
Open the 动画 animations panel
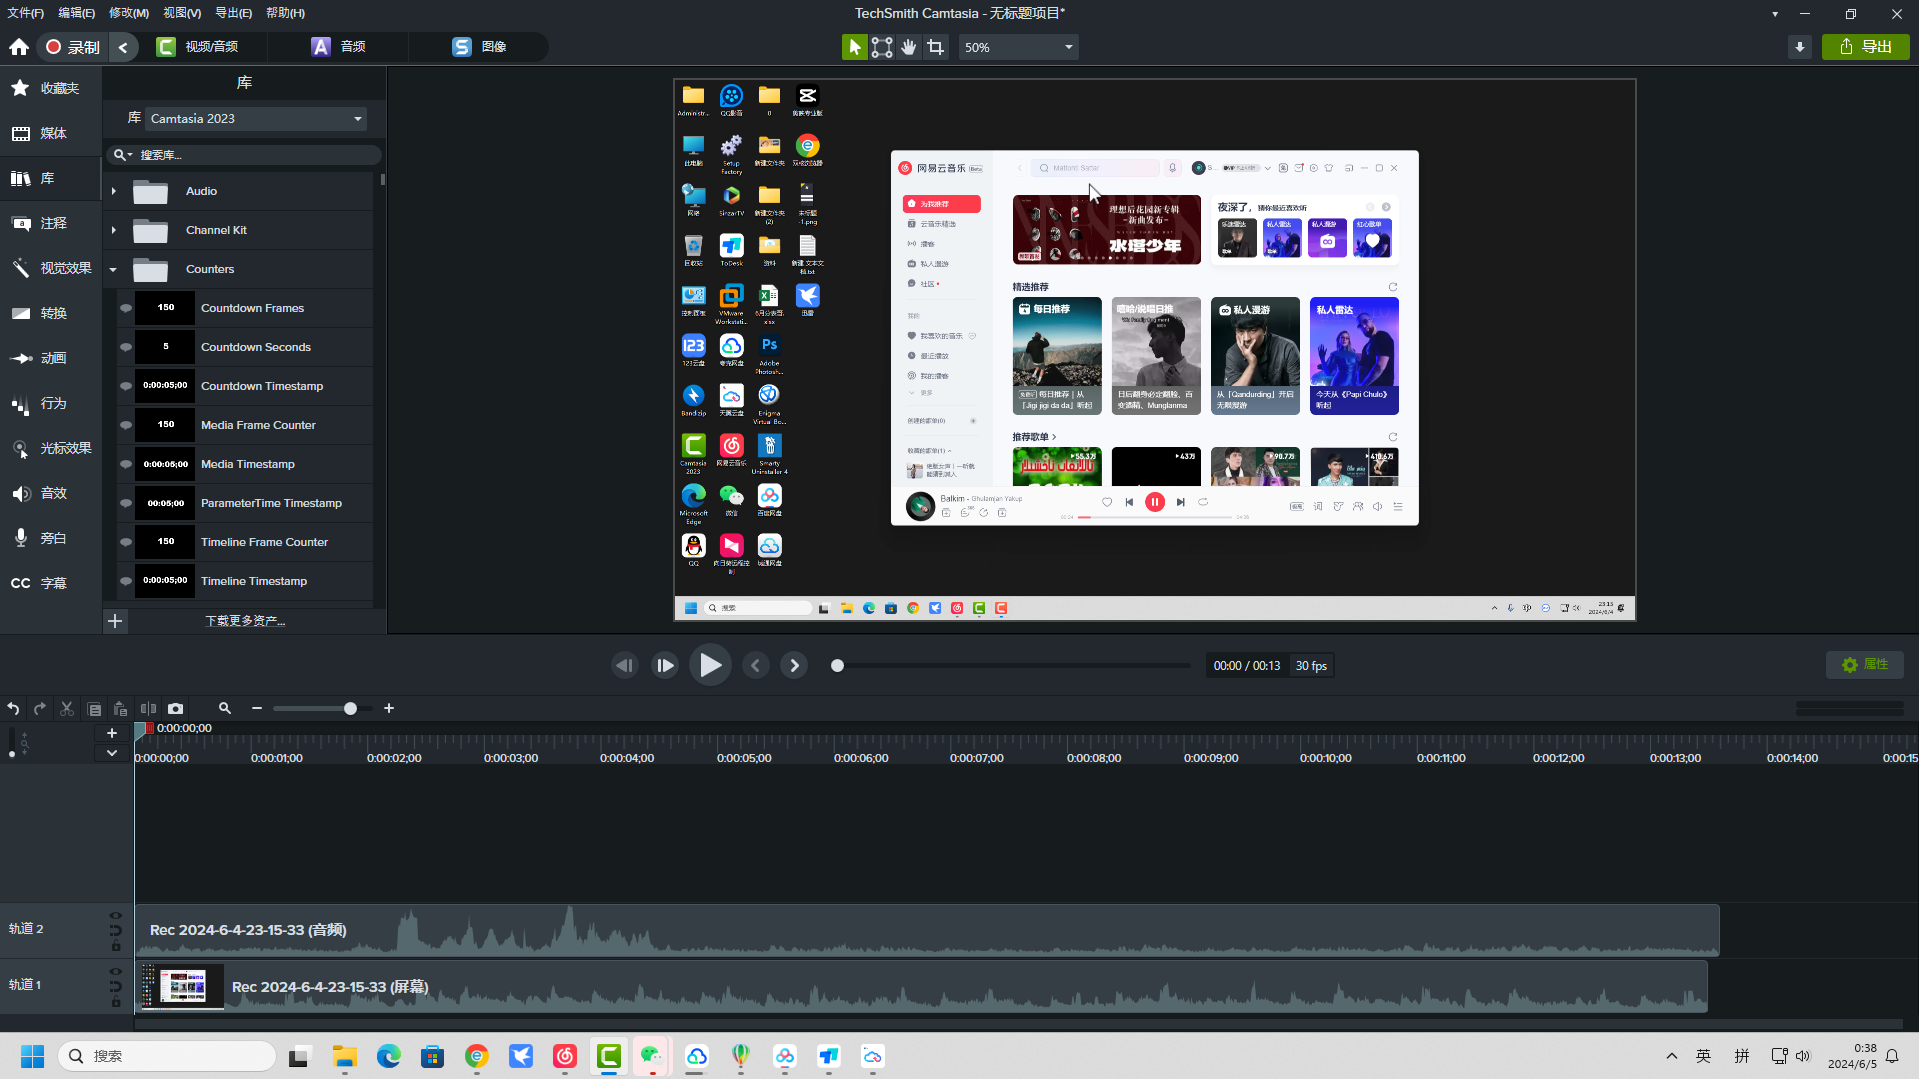coord(50,358)
